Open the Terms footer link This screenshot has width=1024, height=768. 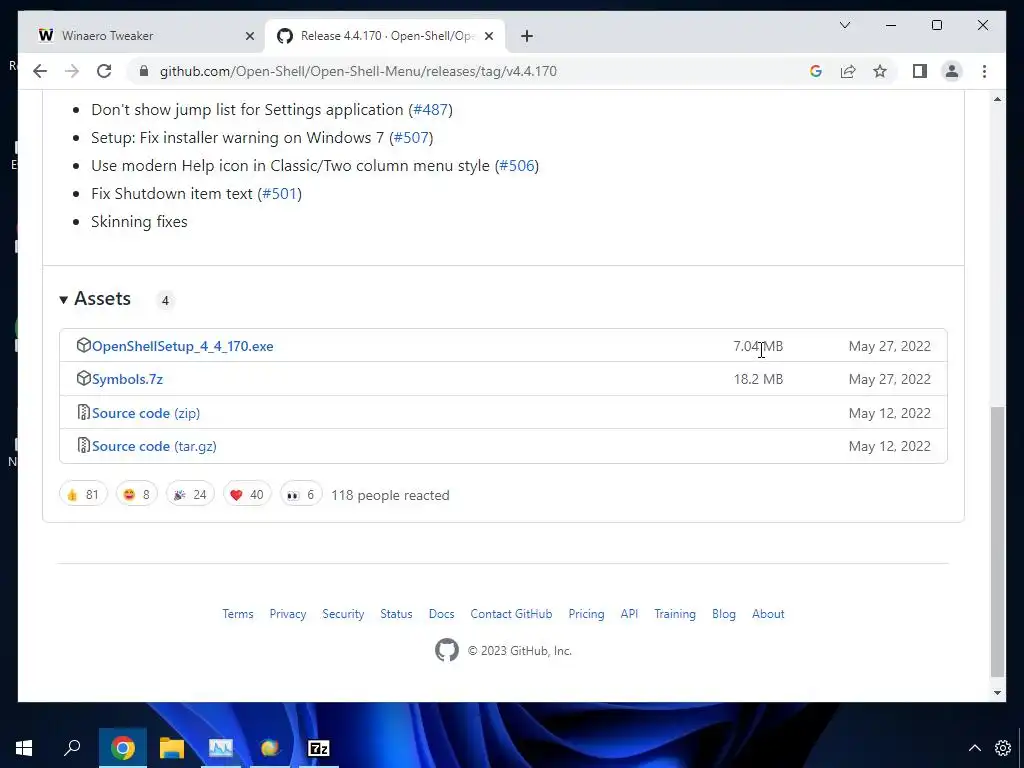tap(238, 614)
